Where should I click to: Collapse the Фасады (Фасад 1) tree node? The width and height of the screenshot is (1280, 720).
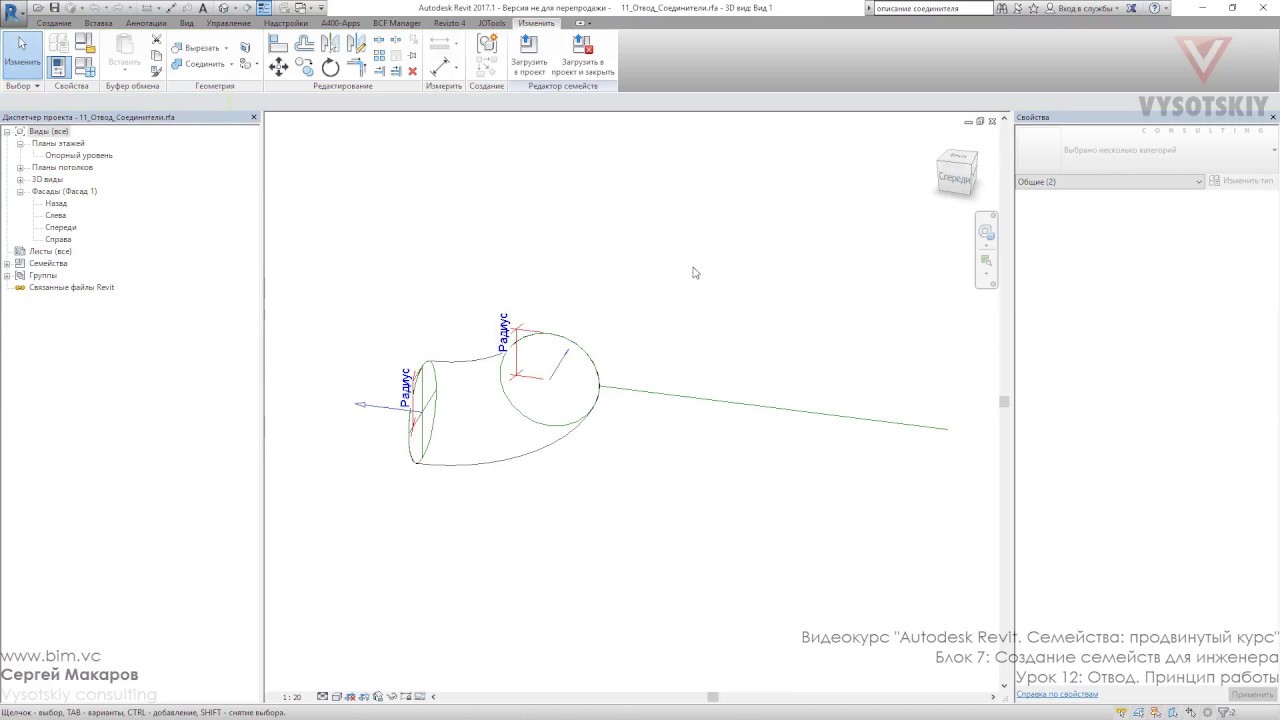coord(20,192)
